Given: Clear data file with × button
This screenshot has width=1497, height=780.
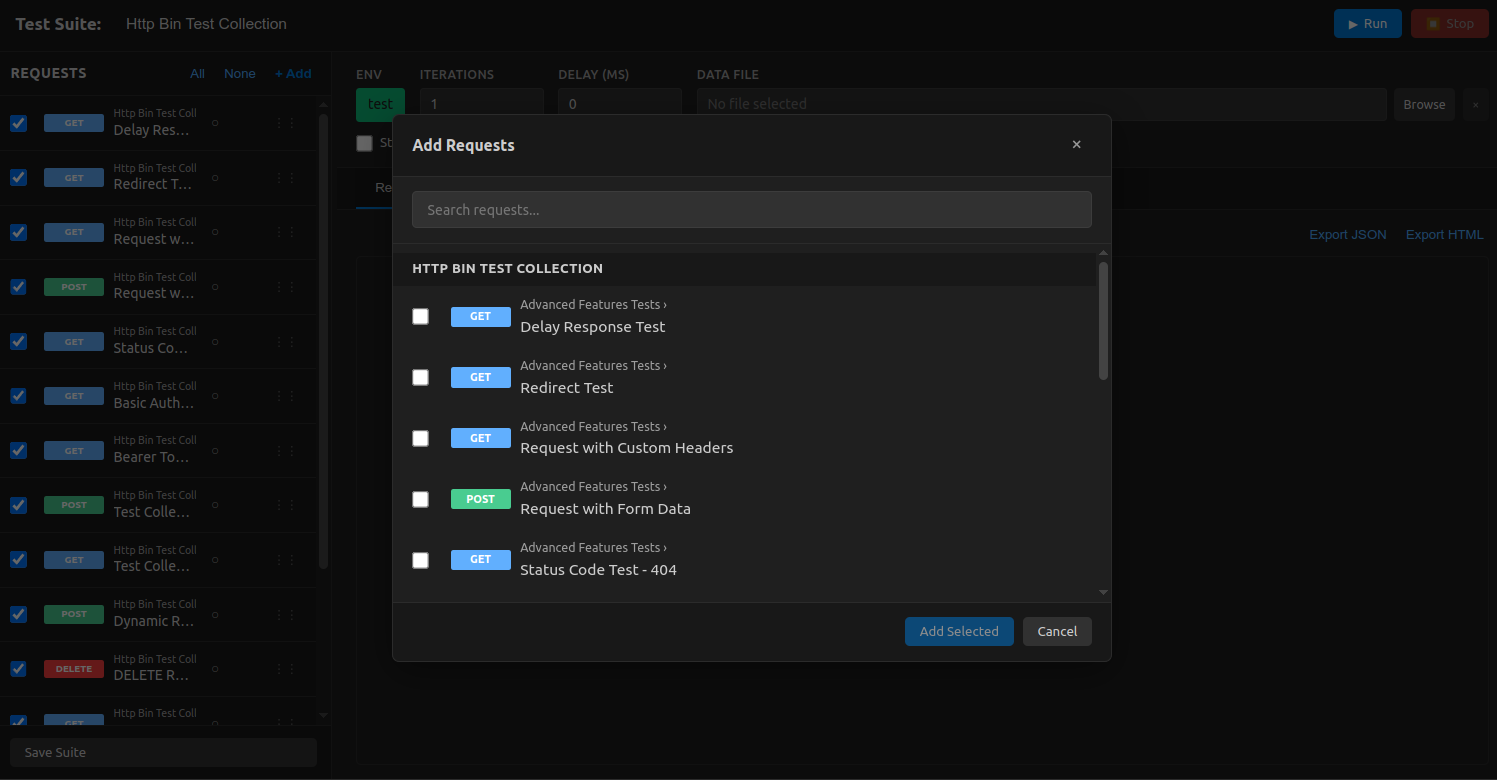Looking at the screenshot, I should coord(1475,104).
